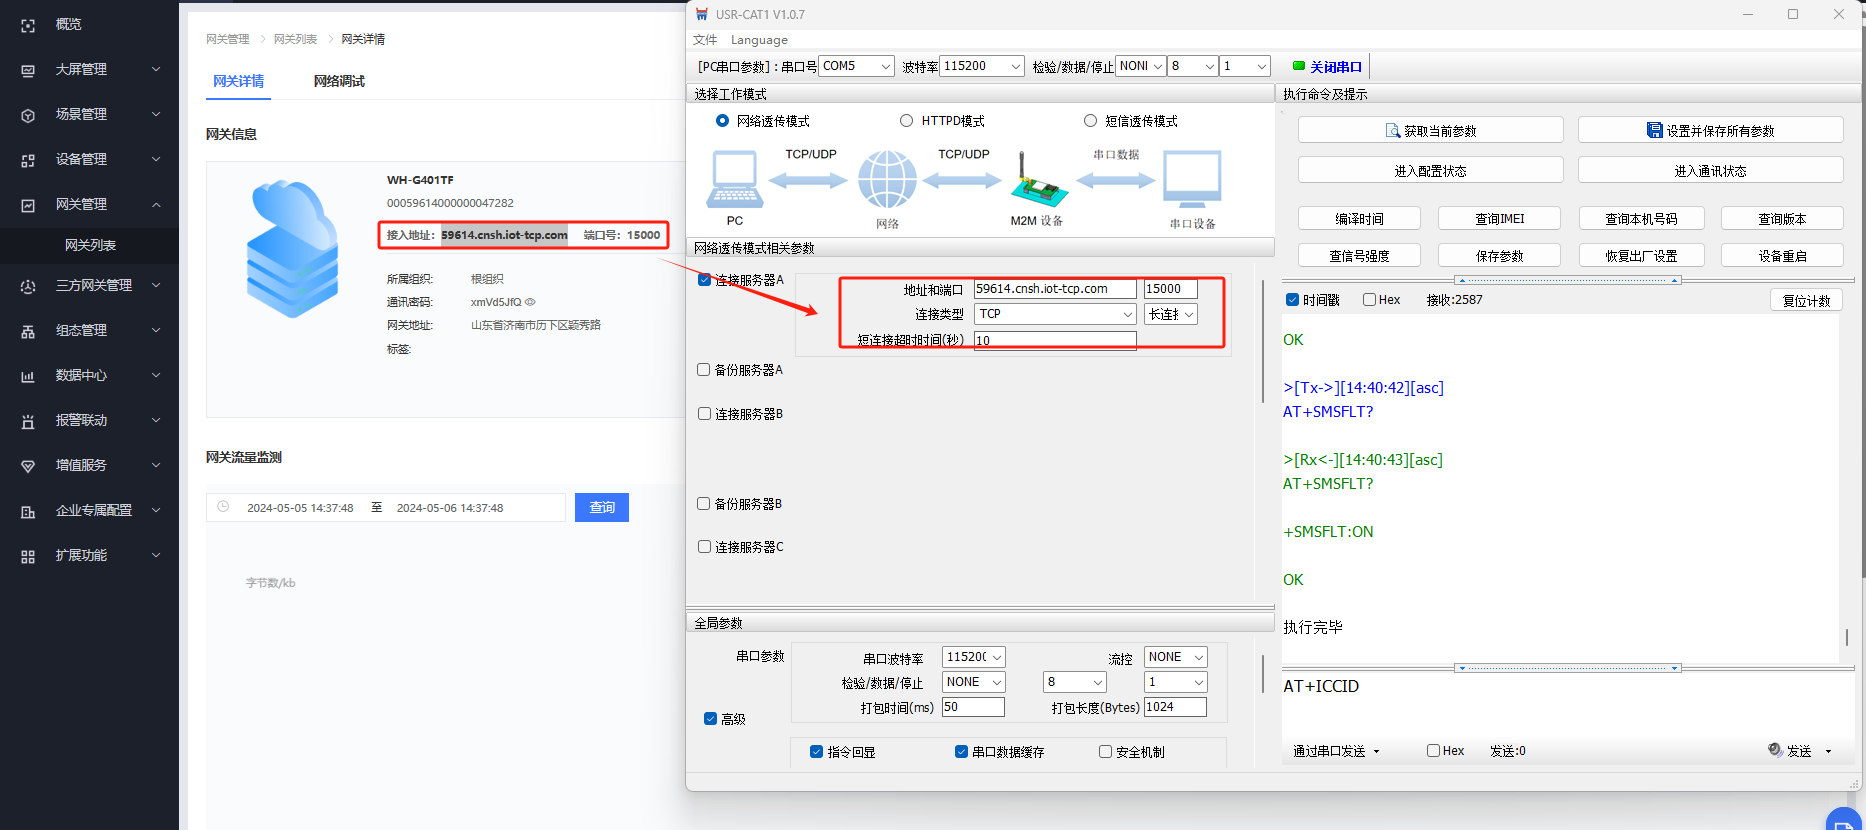Click the 地址和端口 server address field
1866x830 pixels.
[1055, 289]
